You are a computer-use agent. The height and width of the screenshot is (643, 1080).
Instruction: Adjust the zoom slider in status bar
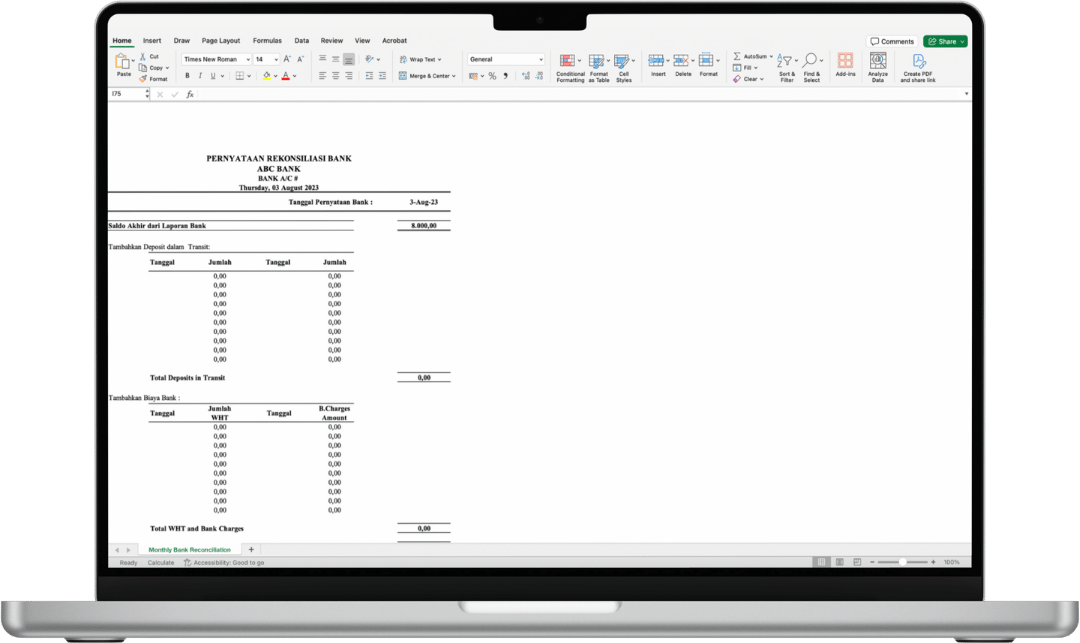click(x=902, y=562)
